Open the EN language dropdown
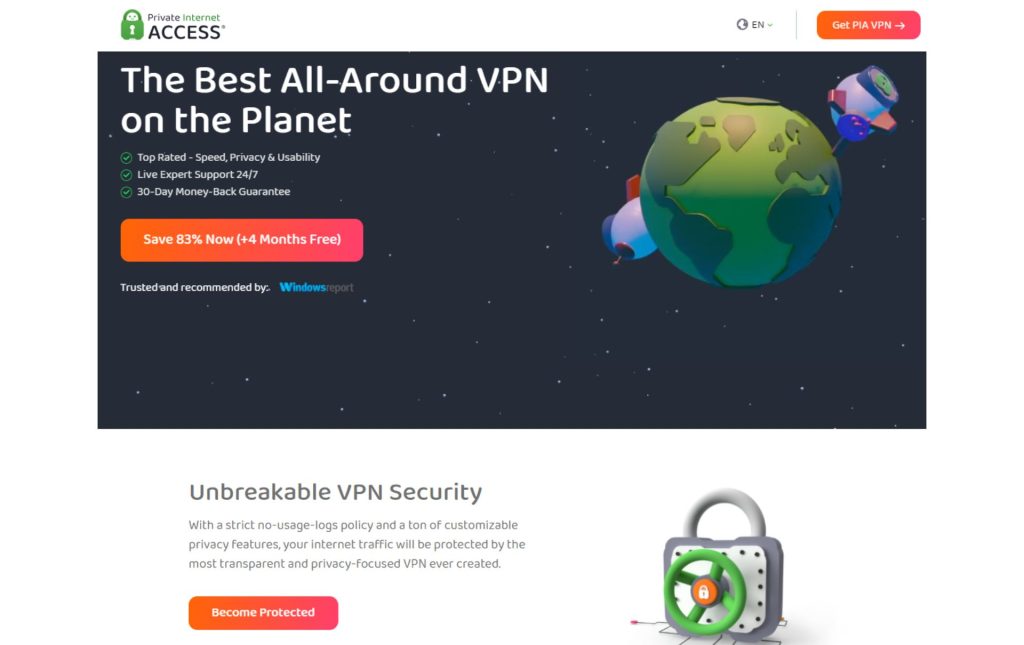 pyautogui.click(x=755, y=25)
